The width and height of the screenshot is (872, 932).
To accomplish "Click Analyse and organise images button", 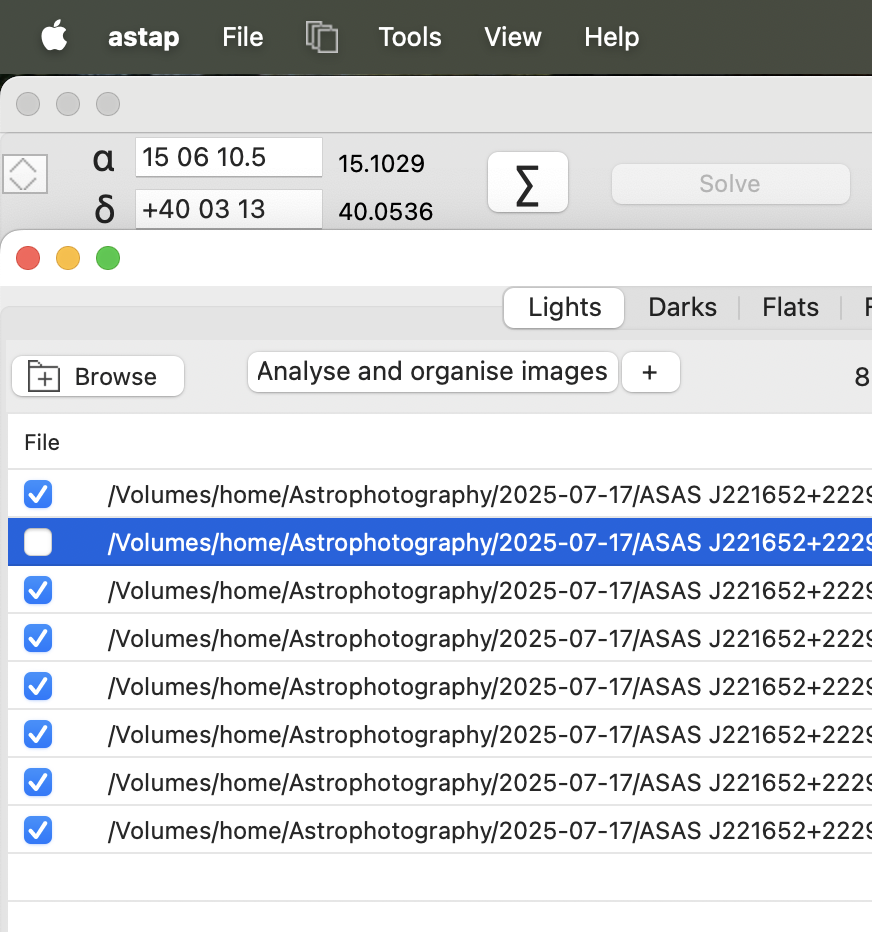I will (433, 372).
